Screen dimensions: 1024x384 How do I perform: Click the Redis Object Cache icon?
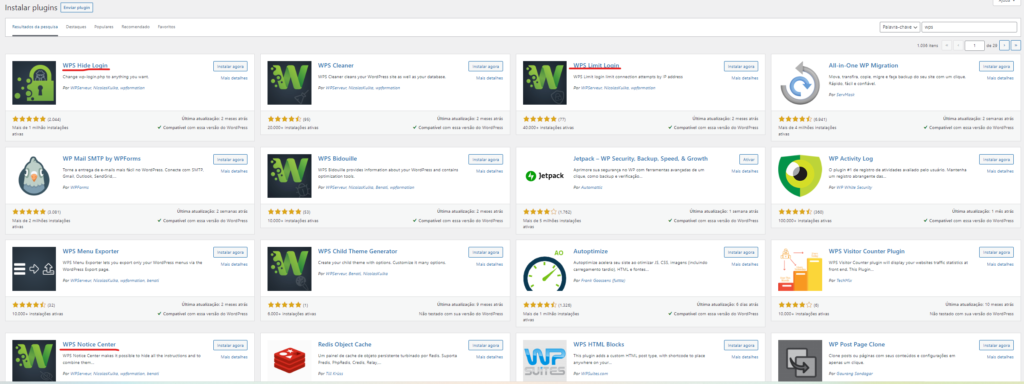pos(289,361)
